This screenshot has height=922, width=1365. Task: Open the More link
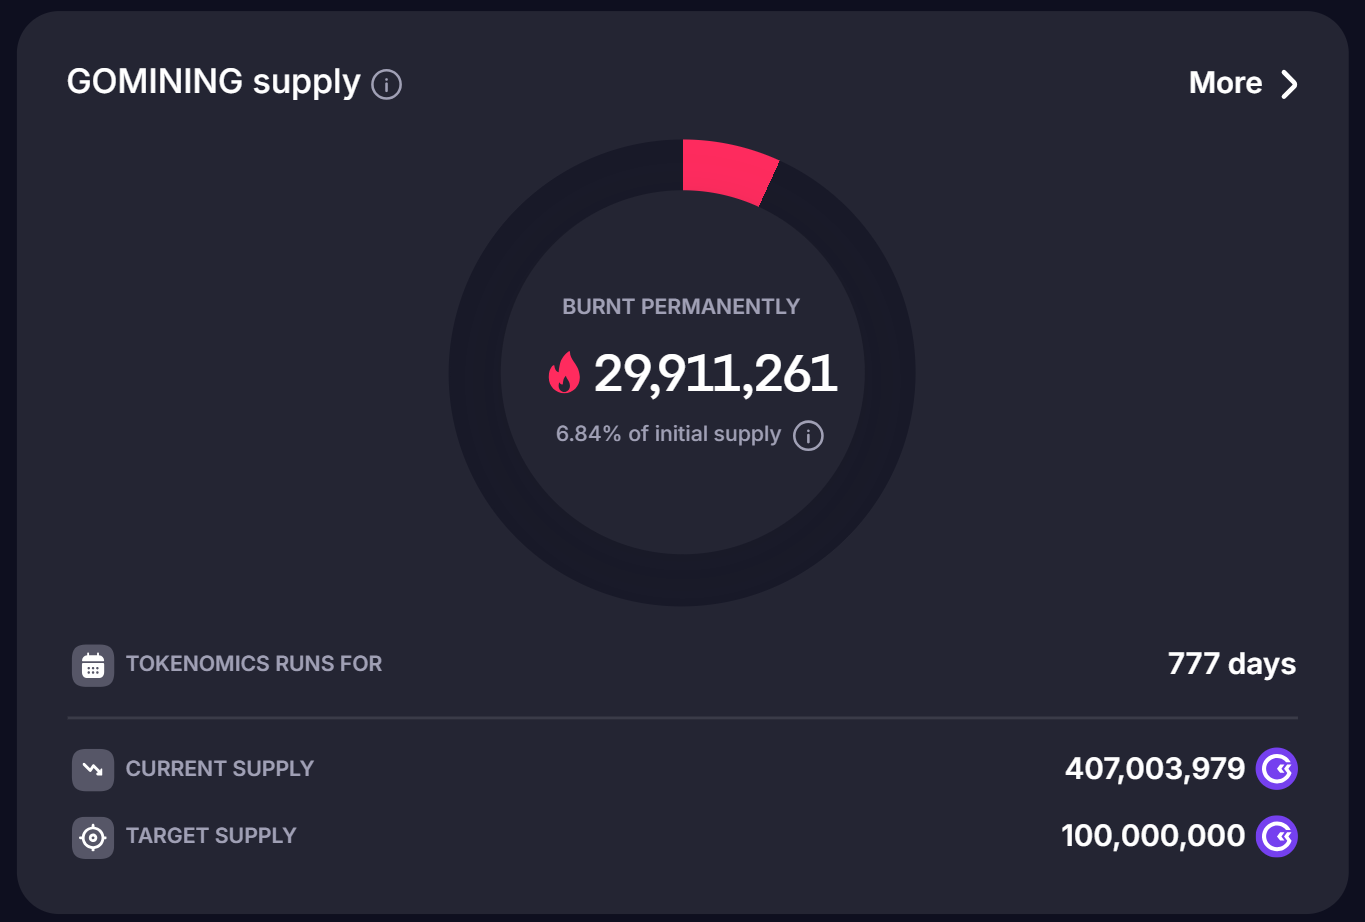(1225, 83)
